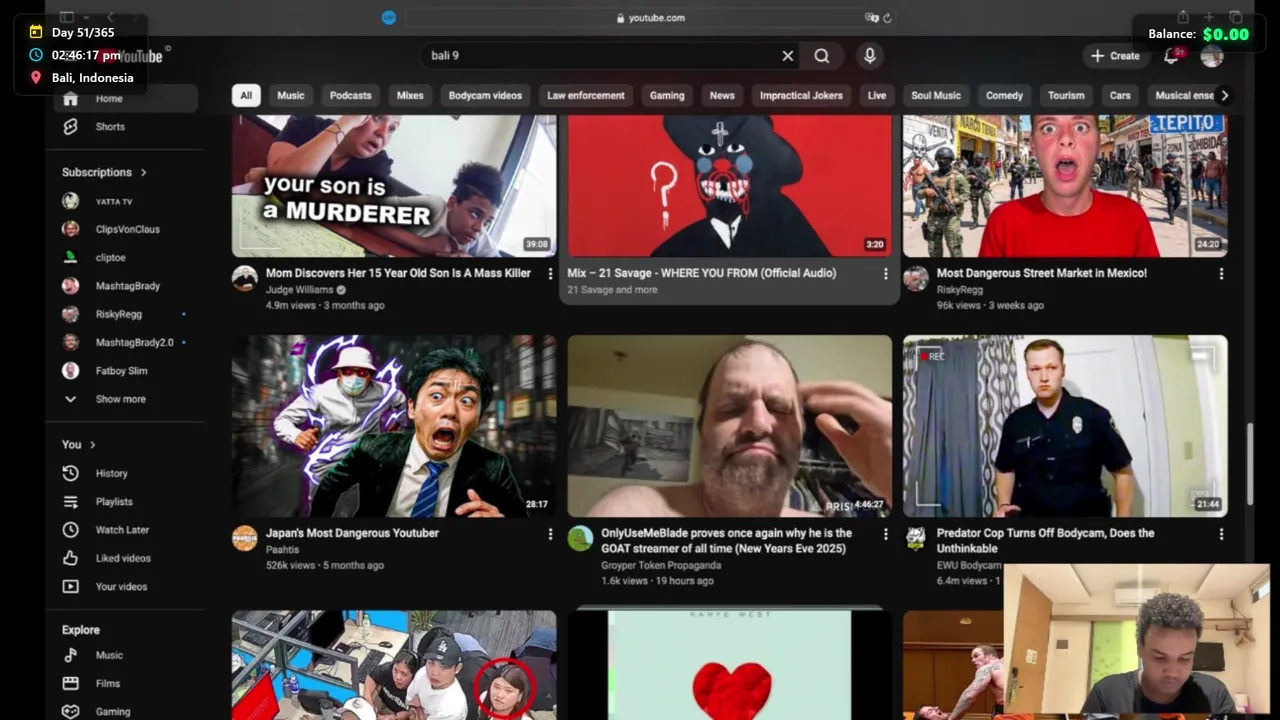Open 'Predator Cop Turns Off Bodycam' title

pos(1045,541)
